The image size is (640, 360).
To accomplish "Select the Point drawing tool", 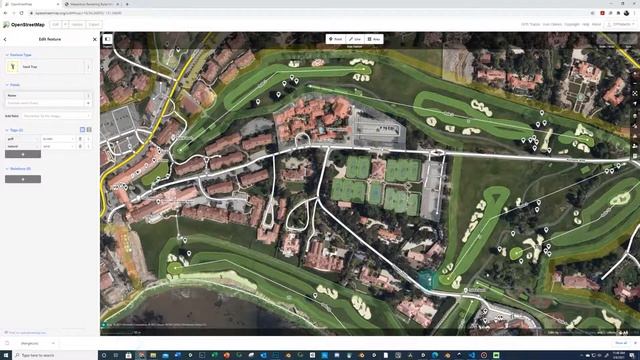I will tap(336, 39).
